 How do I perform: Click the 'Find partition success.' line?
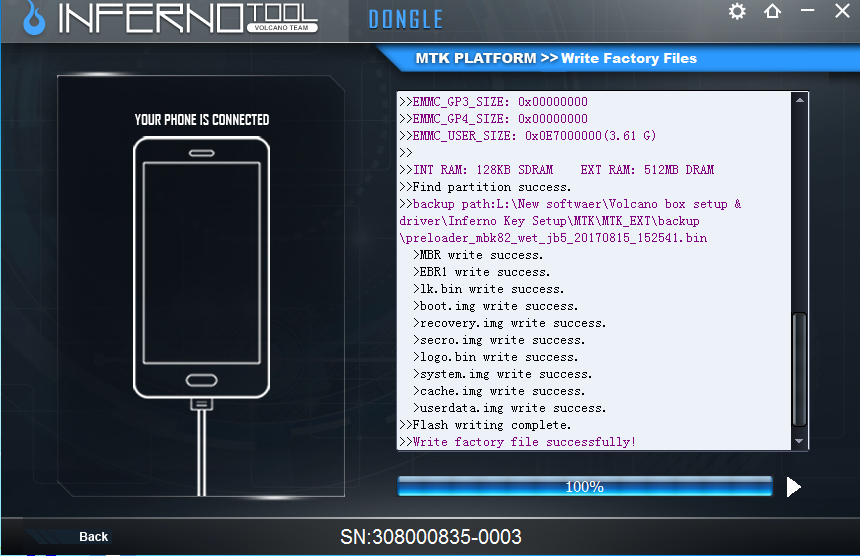pyautogui.click(x=485, y=187)
